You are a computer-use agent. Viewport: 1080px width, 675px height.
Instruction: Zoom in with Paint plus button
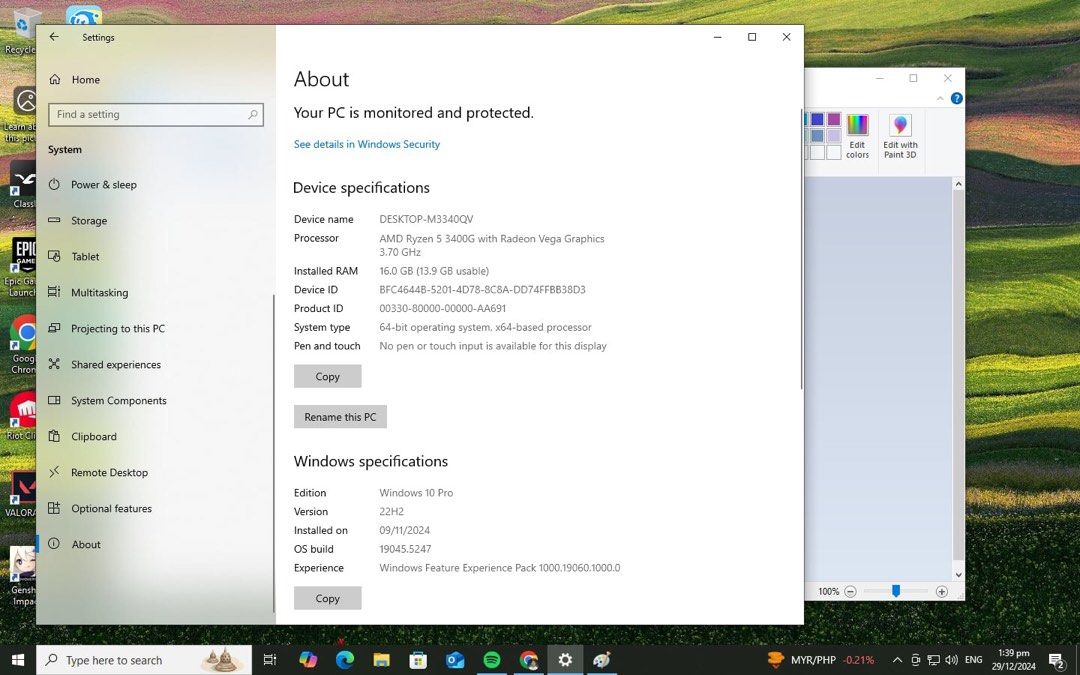[942, 591]
